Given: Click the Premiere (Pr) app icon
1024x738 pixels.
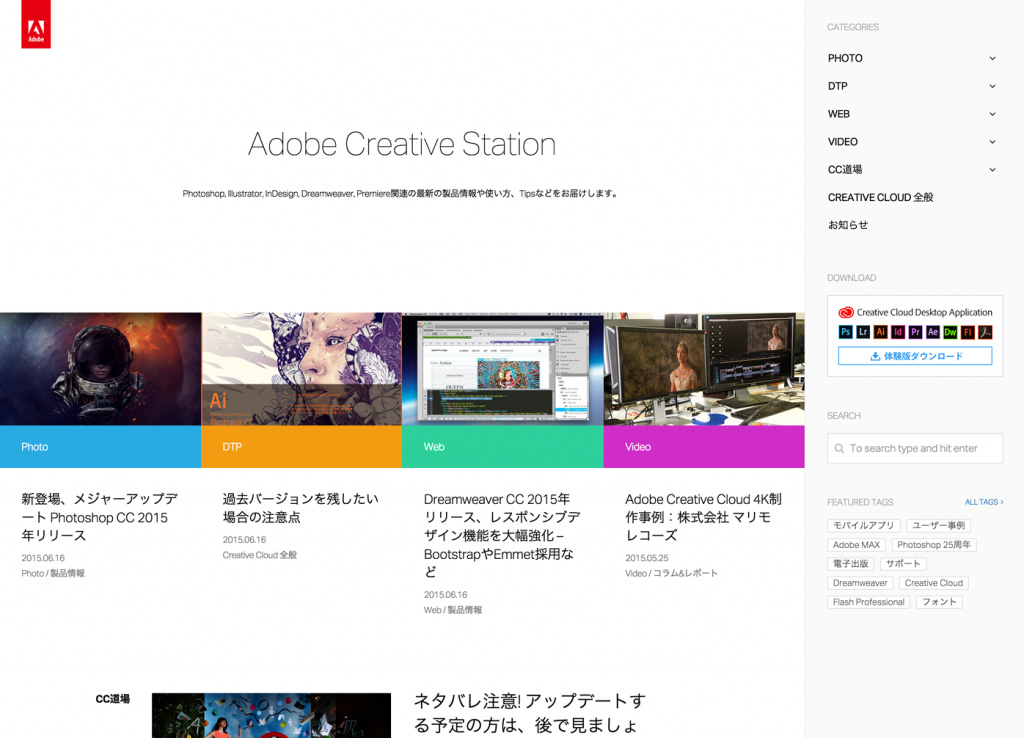Looking at the screenshot, I should (915, 332).
